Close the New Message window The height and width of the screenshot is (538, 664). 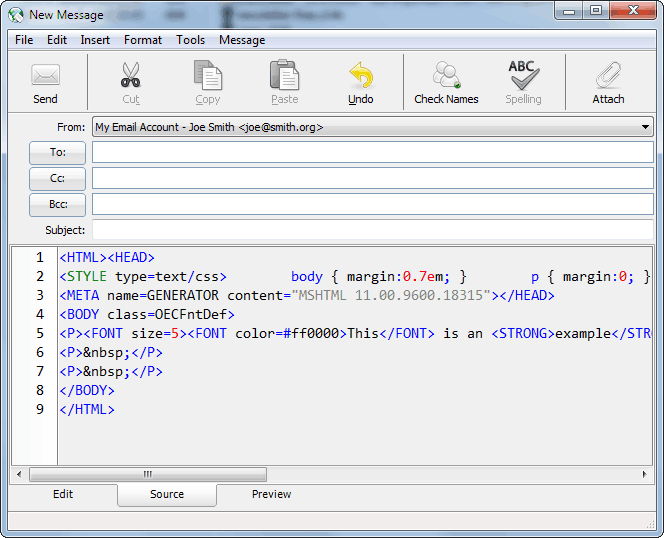[633, 10]
